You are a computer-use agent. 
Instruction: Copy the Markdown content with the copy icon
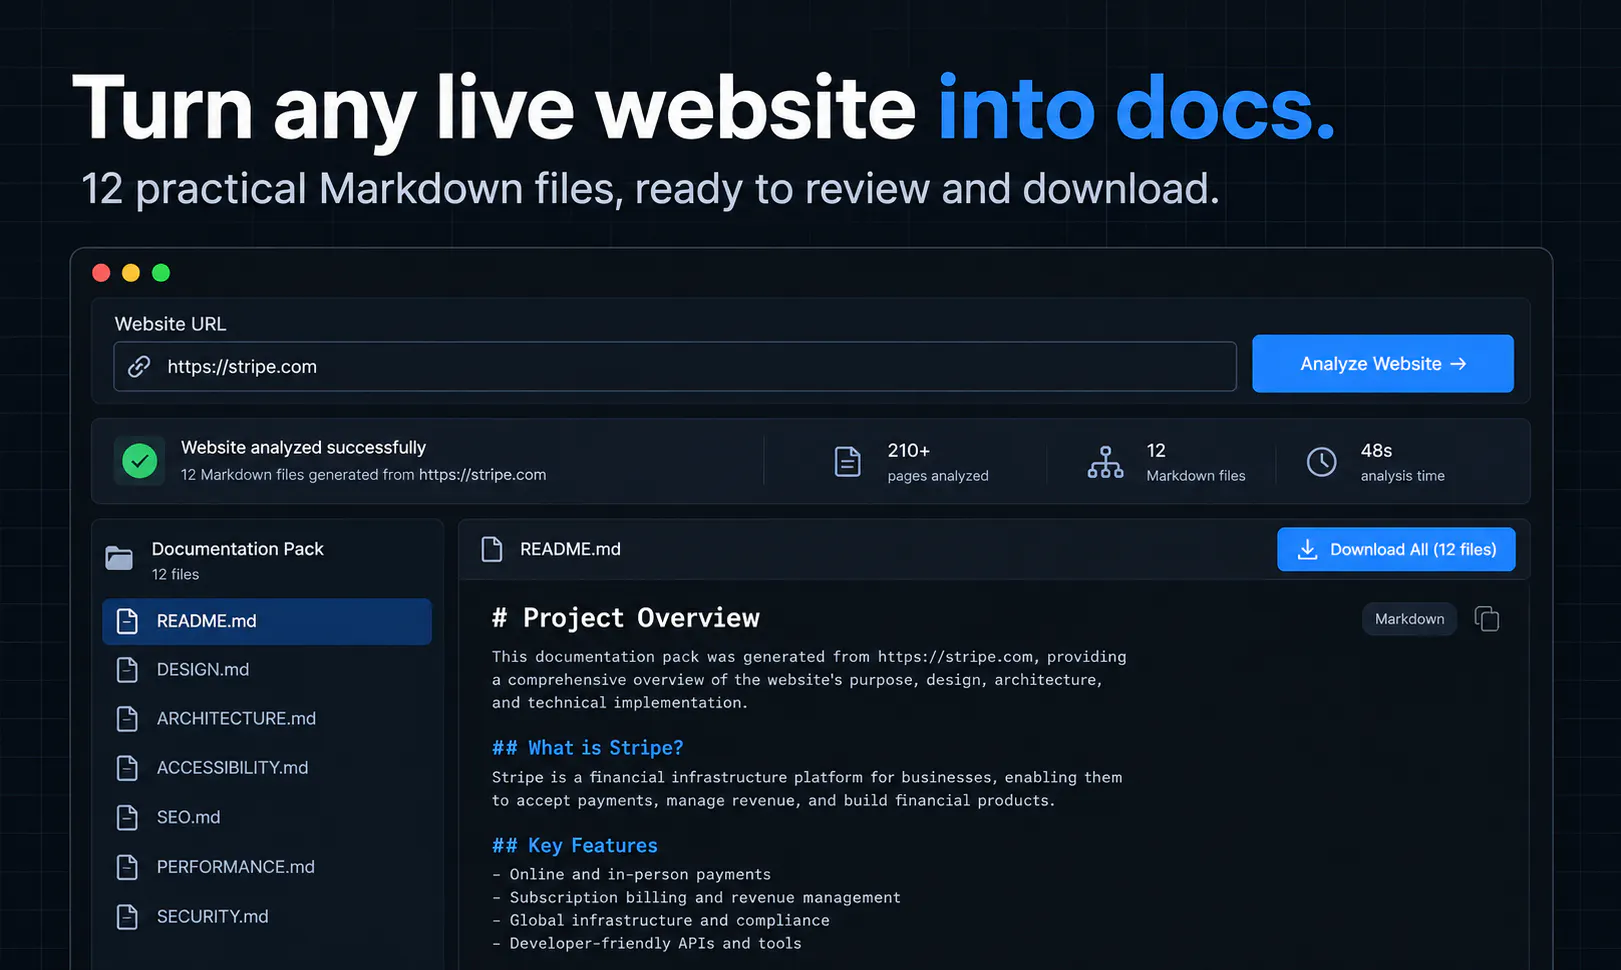[1487, 619]
